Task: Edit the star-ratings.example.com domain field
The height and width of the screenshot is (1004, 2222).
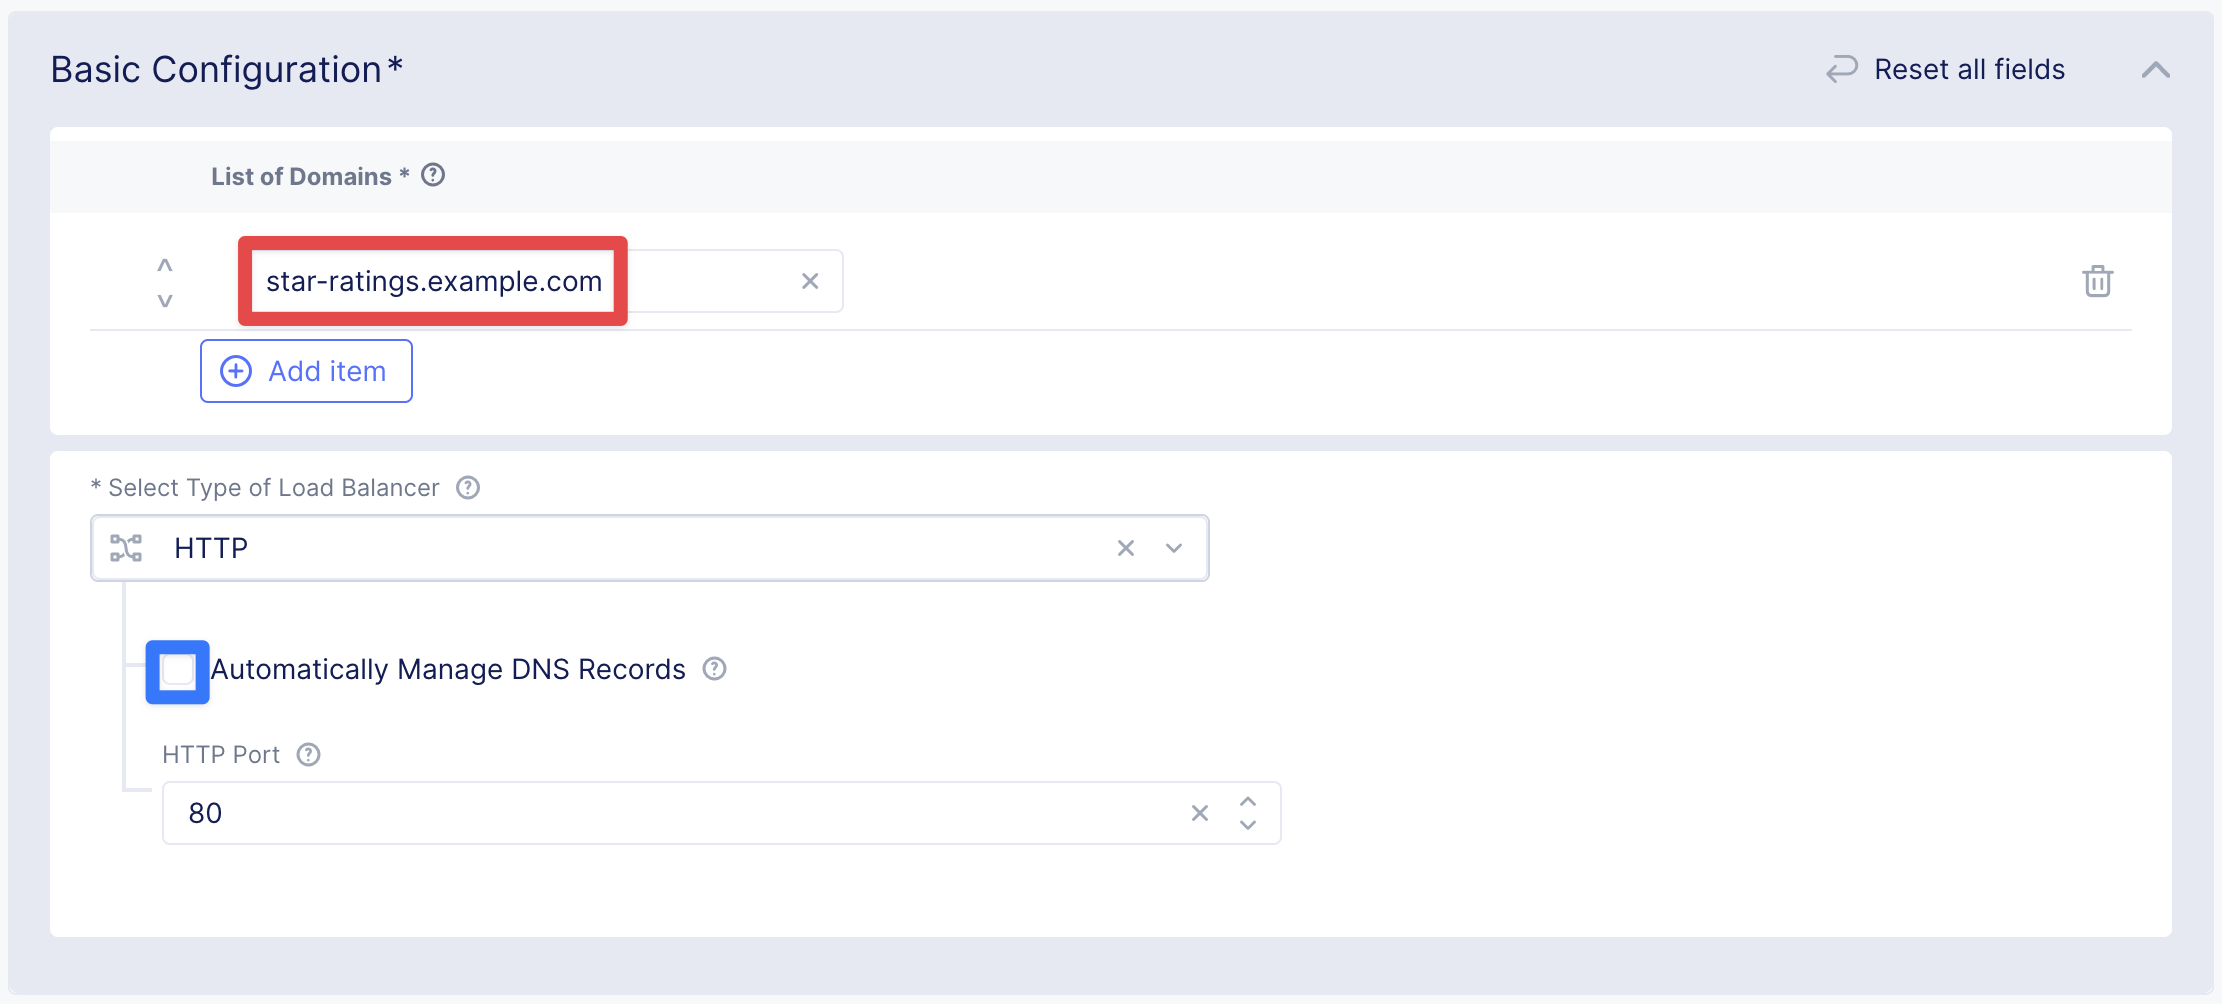Action: [433, 282]
